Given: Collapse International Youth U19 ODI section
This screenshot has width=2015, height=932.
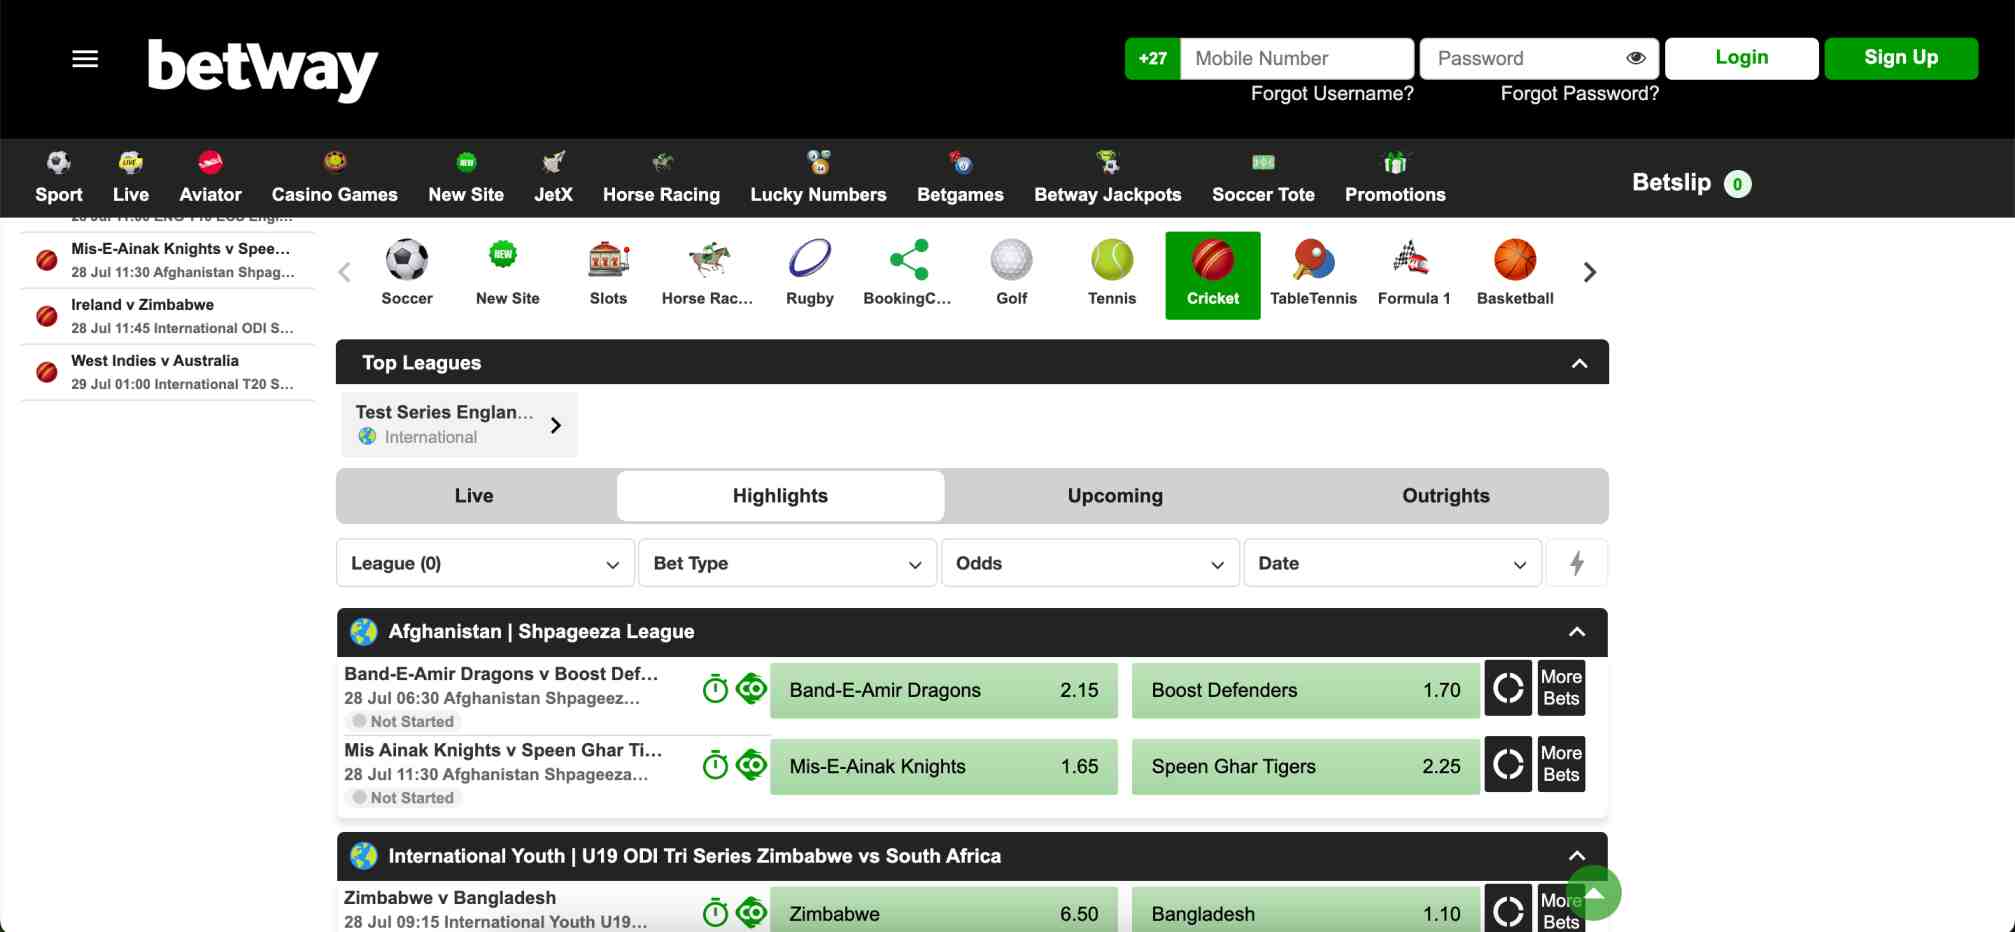Looking at the screenshot, I should (1577, 856).
